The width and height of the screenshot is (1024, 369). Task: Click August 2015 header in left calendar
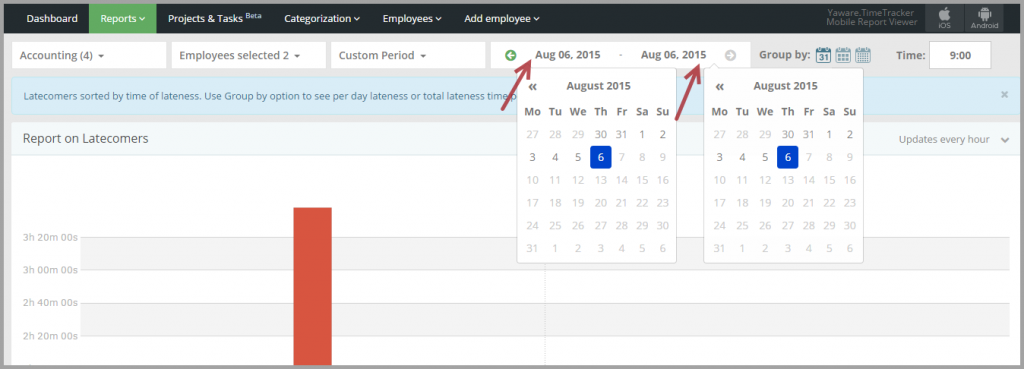click(x=598, y=86)
